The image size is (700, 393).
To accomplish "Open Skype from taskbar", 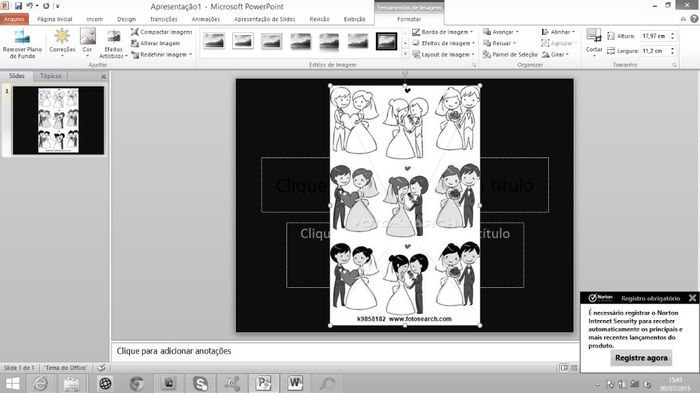I will pyautogui.click(x=200, y=384).
